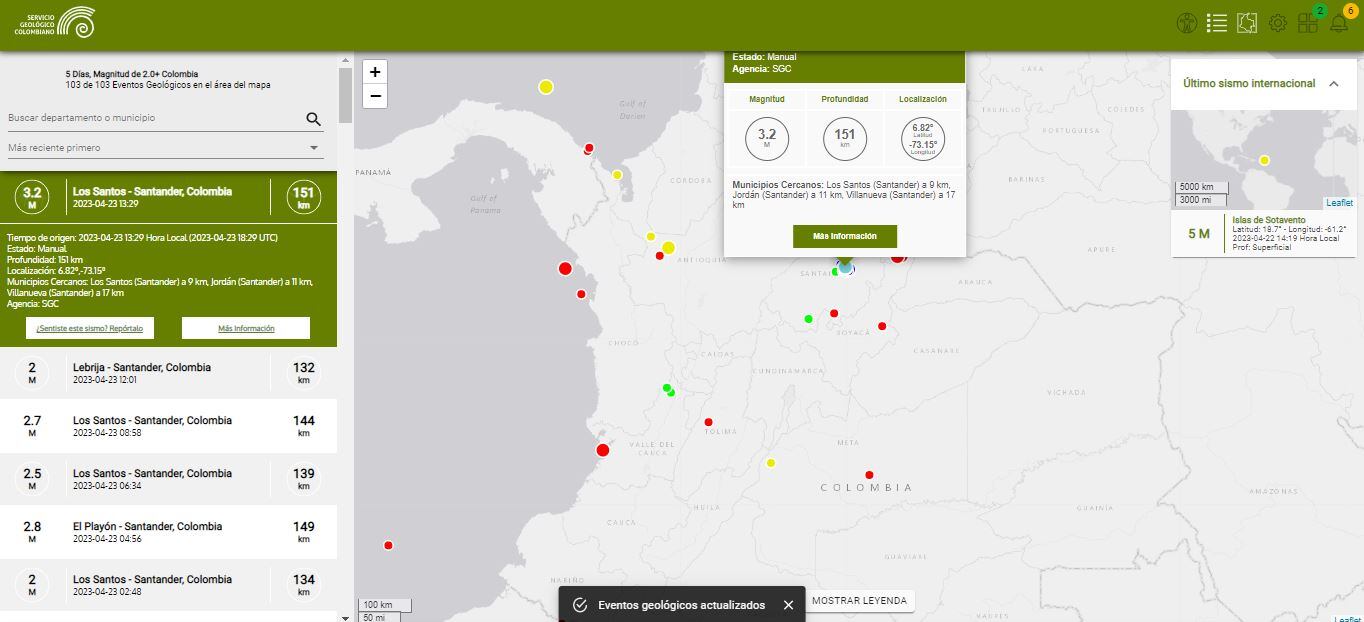1364x622 pixels.
Task: Toggle the Colombia map view icon
Action: tap(1246, 23)
